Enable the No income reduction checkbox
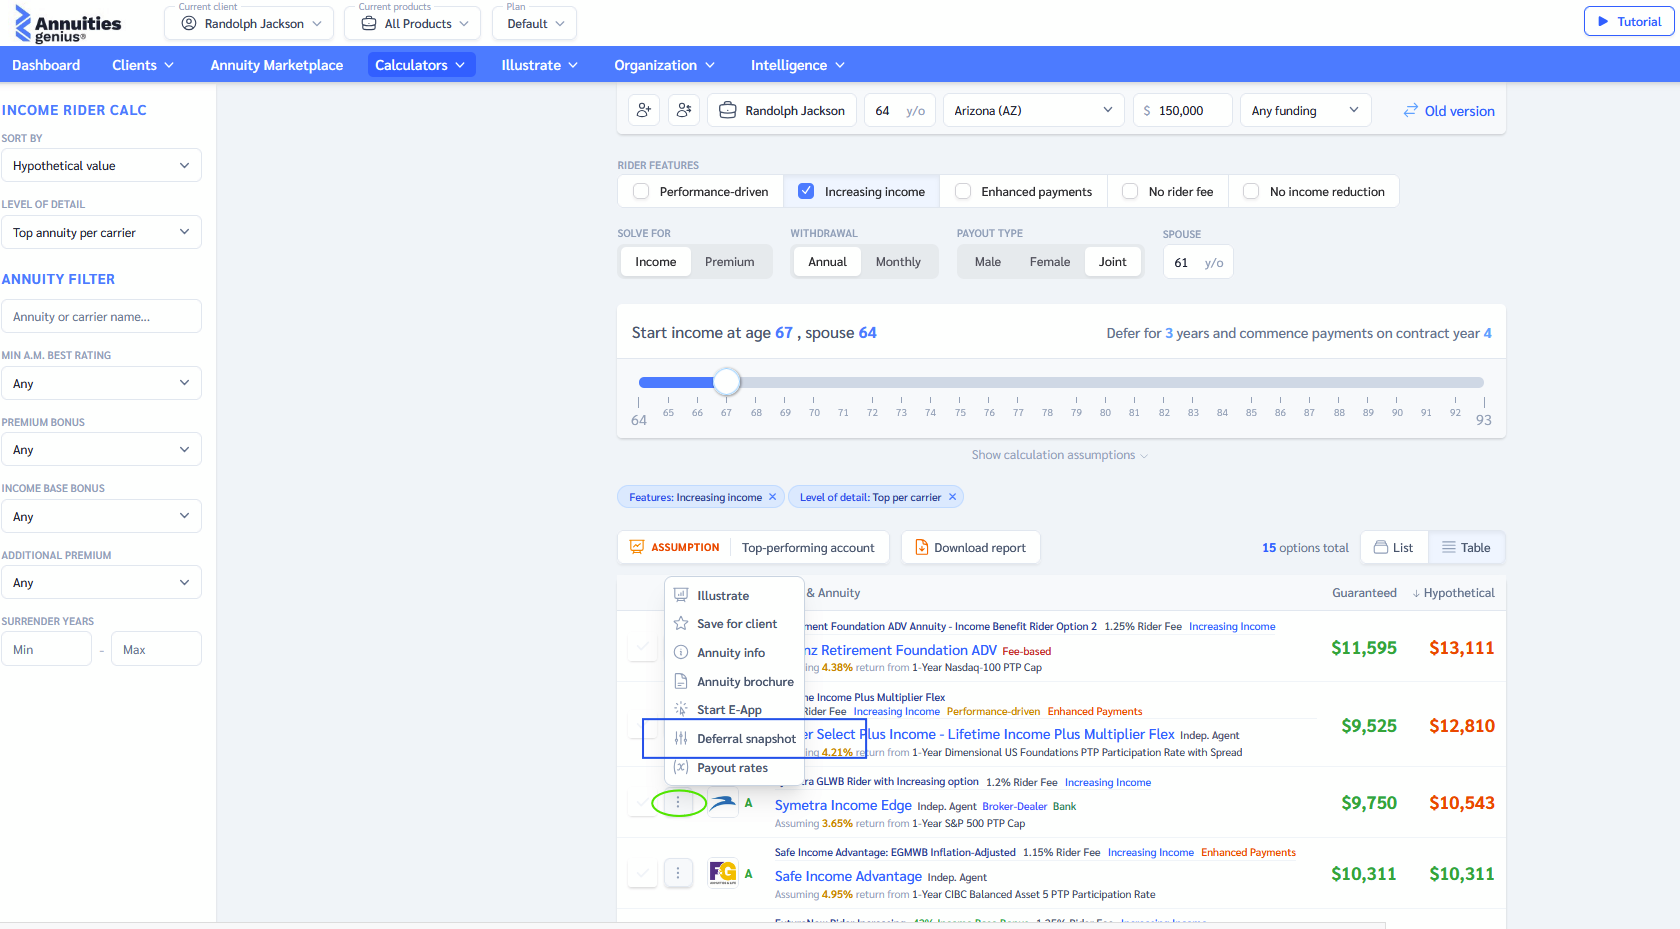The height and width of the screenshot is (929, 1680). [x=1251, y=191]
